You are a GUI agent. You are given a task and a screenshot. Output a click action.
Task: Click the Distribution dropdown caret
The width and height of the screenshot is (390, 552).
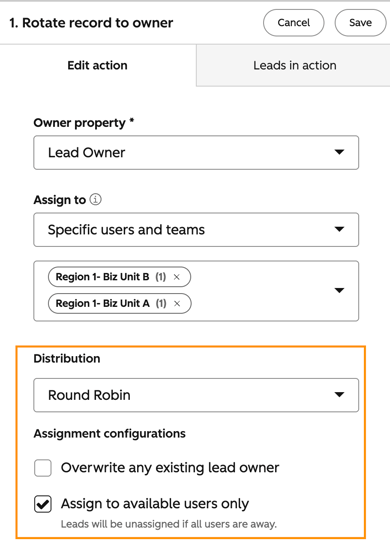(339, 395)
